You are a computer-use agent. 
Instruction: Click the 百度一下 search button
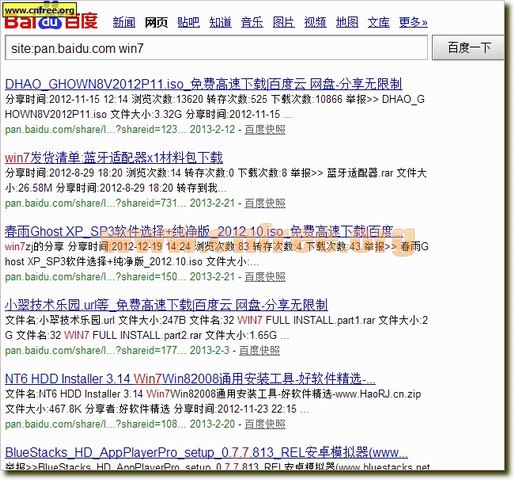468,48
